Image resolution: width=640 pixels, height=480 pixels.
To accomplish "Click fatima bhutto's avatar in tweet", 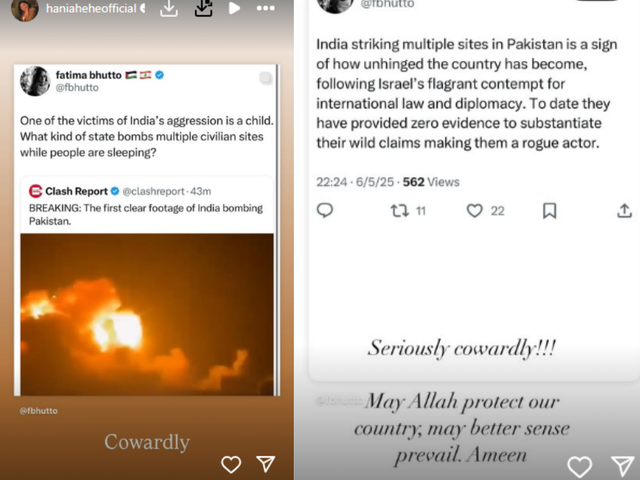I will [x=36, y=80].
